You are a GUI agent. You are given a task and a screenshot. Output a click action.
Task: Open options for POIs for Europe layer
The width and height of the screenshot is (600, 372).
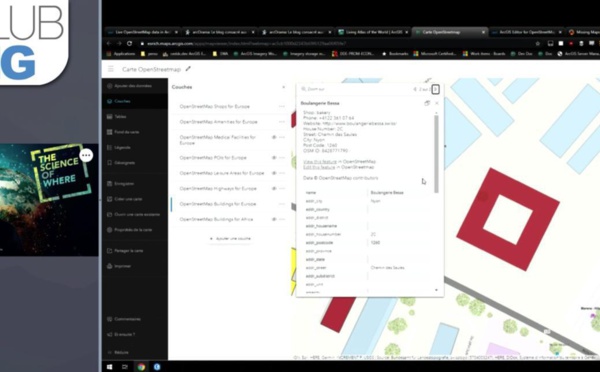point(282,158)
